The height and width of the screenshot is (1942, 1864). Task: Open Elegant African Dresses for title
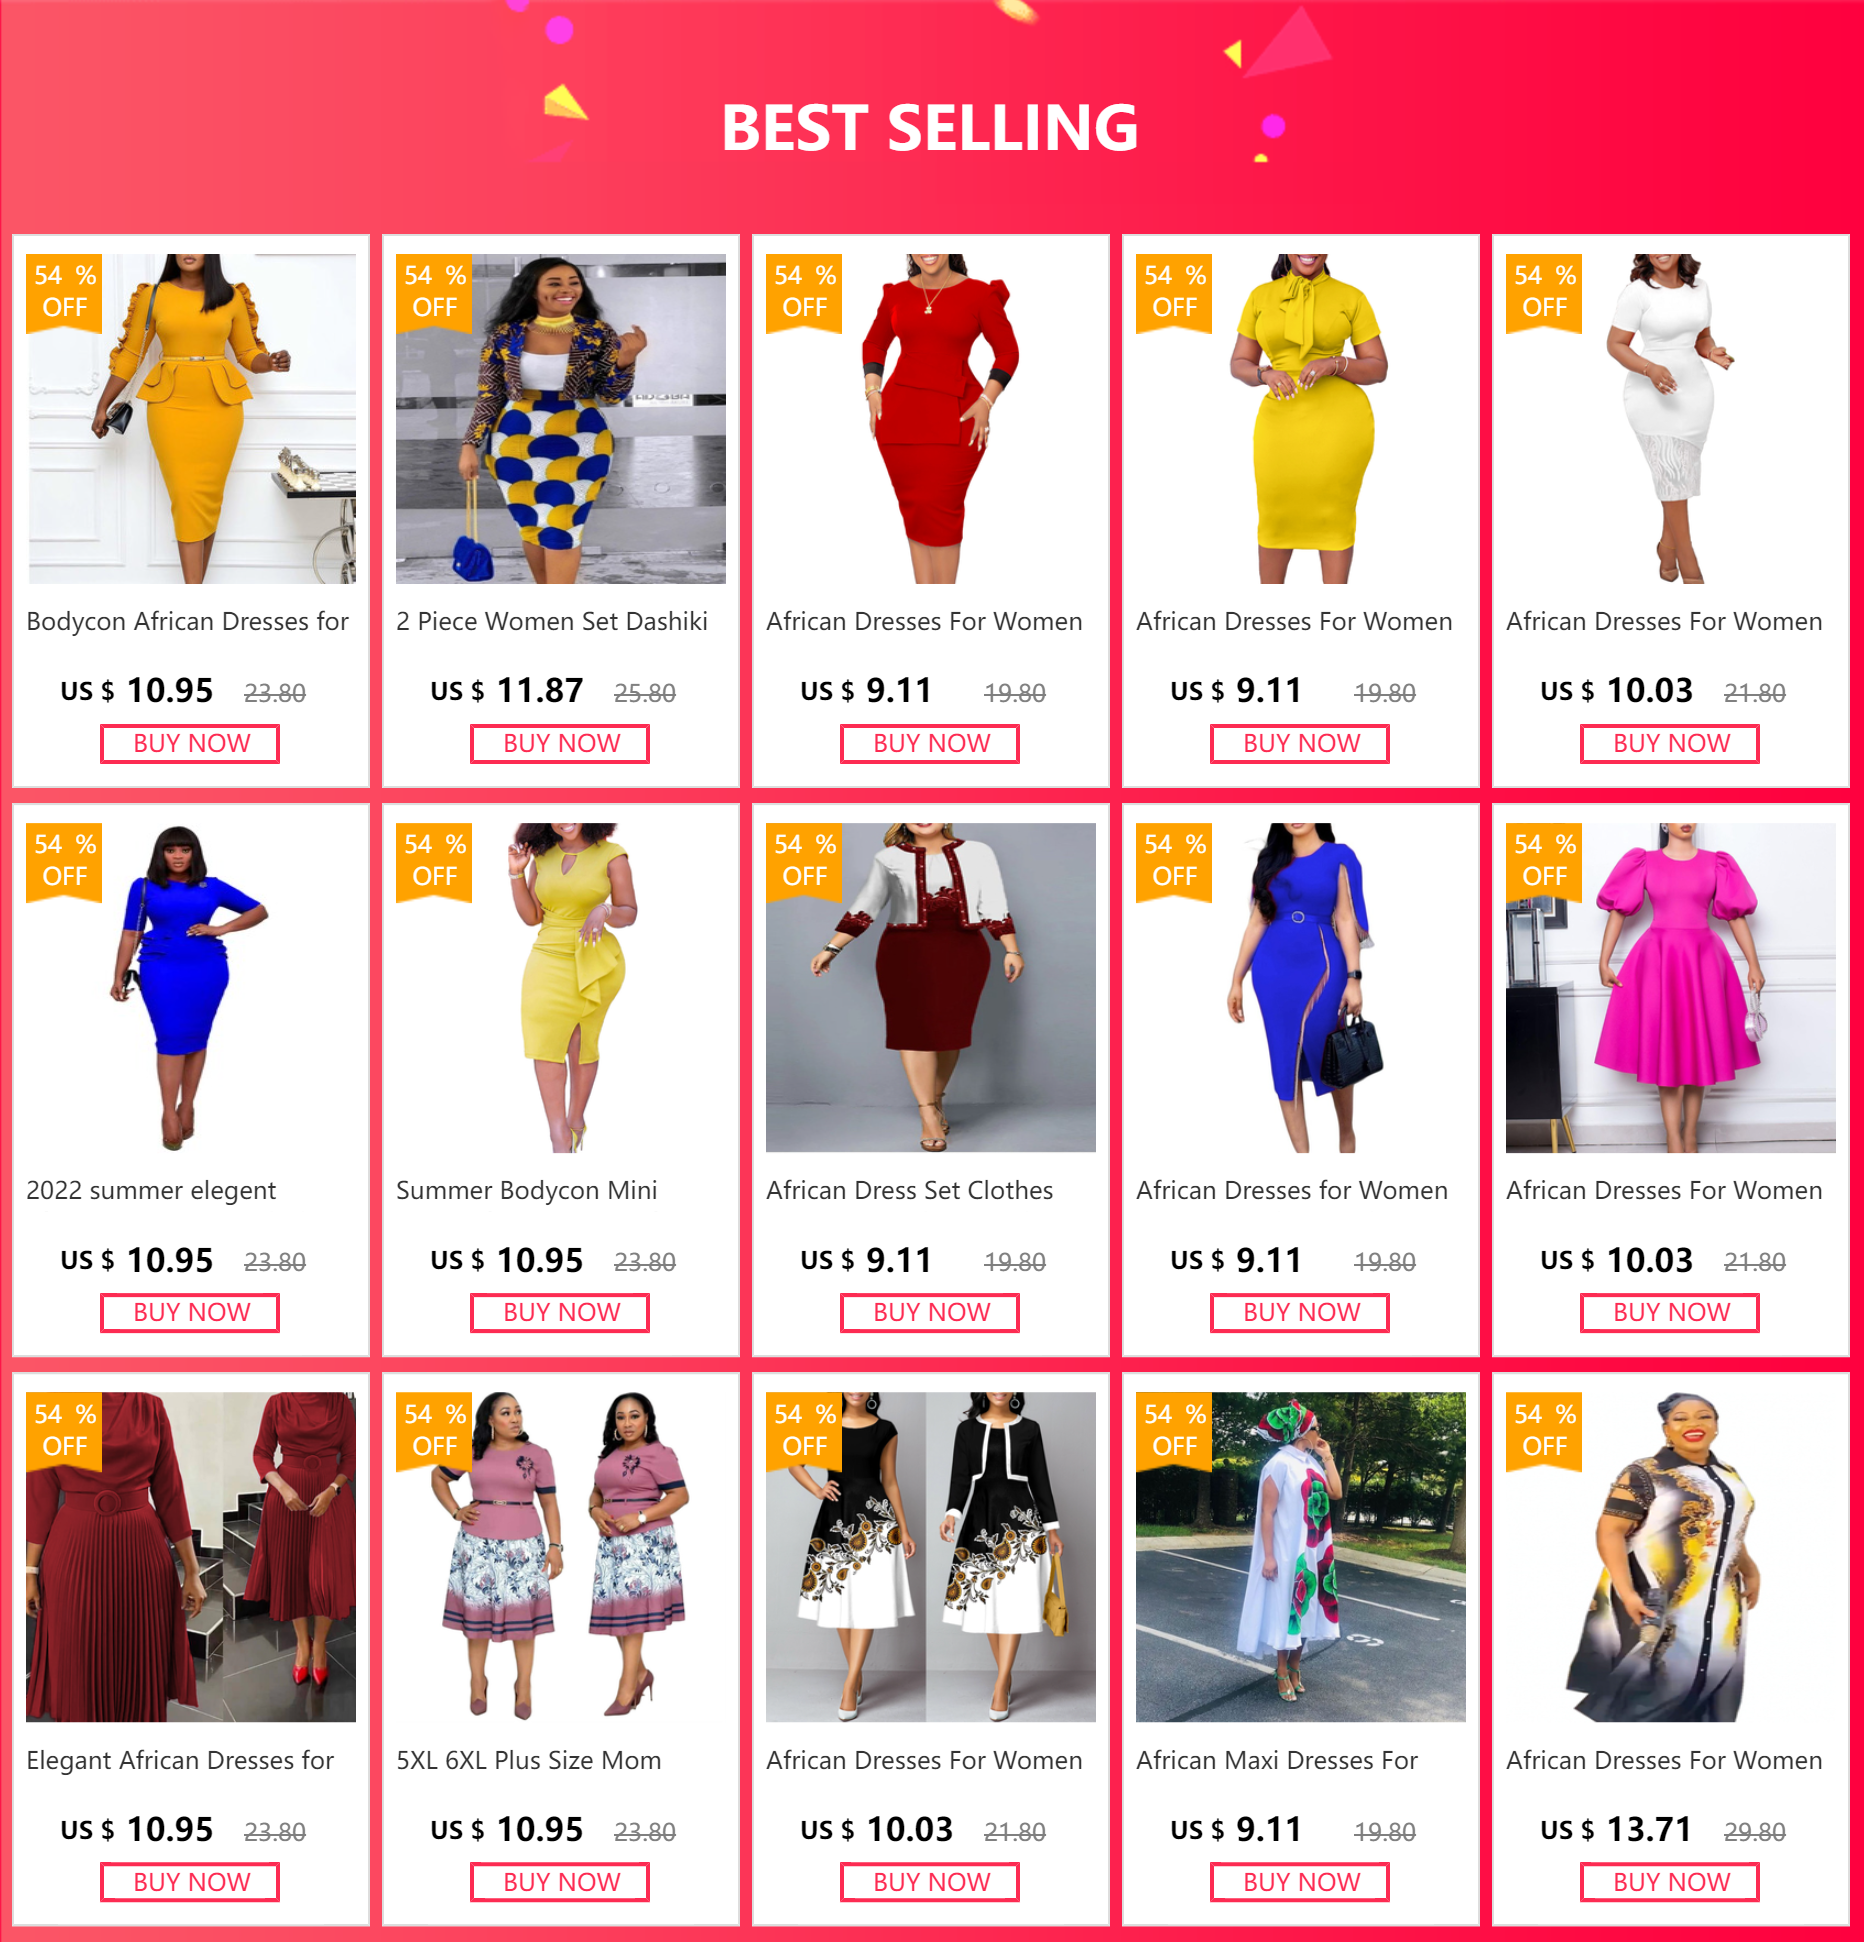(x=180, y=1760)
